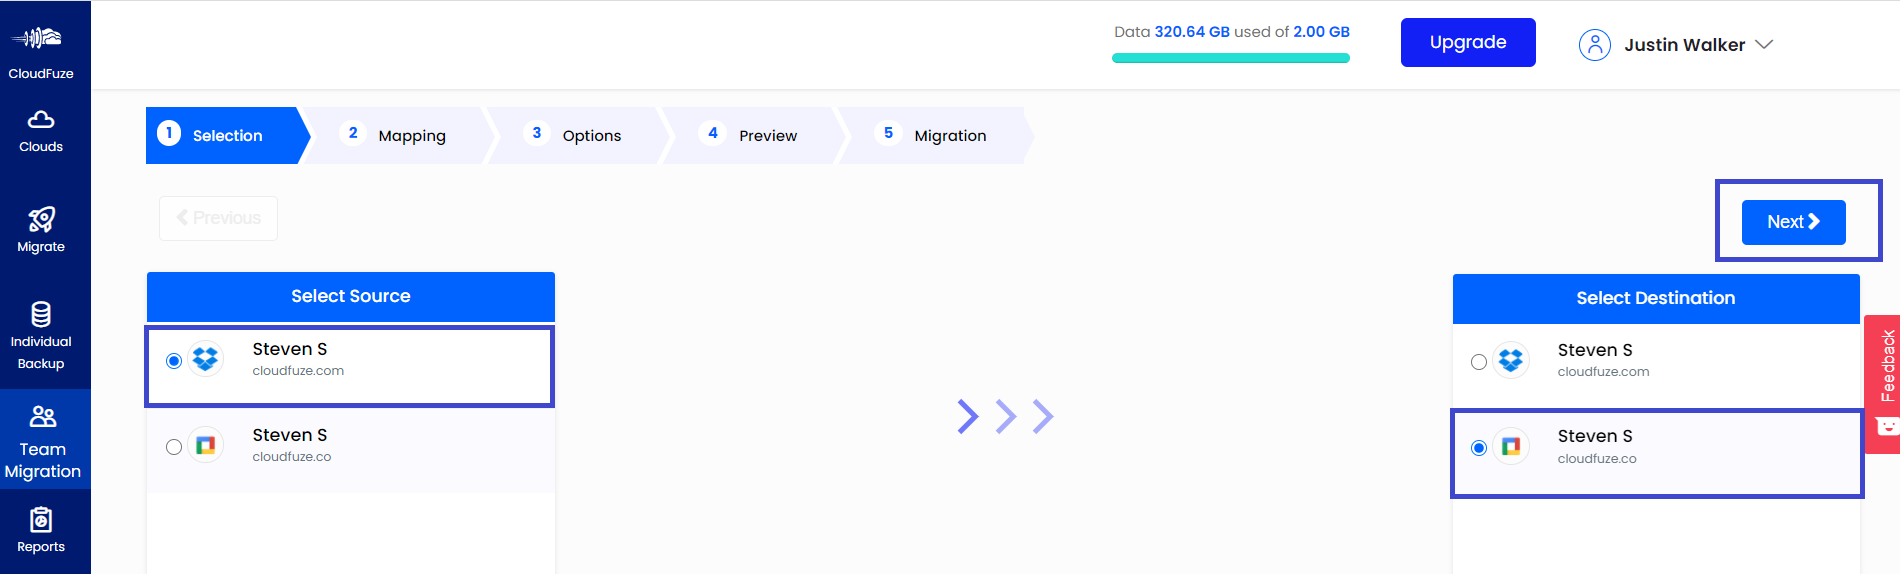Screen dimensions: 1900x574
Task: Click the Justin Walker username
Action: [x=1685, y=45]
